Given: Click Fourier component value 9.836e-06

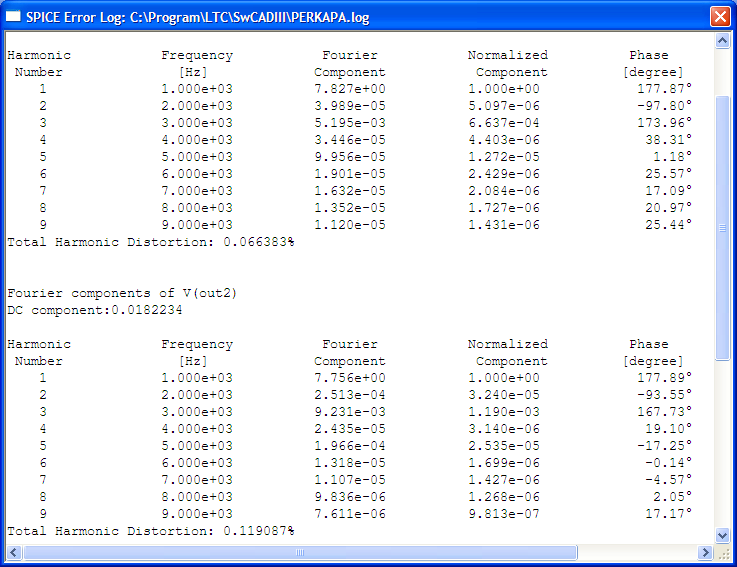Looking at the screenshot, I should pyautogui.click(x=350, y=497).
